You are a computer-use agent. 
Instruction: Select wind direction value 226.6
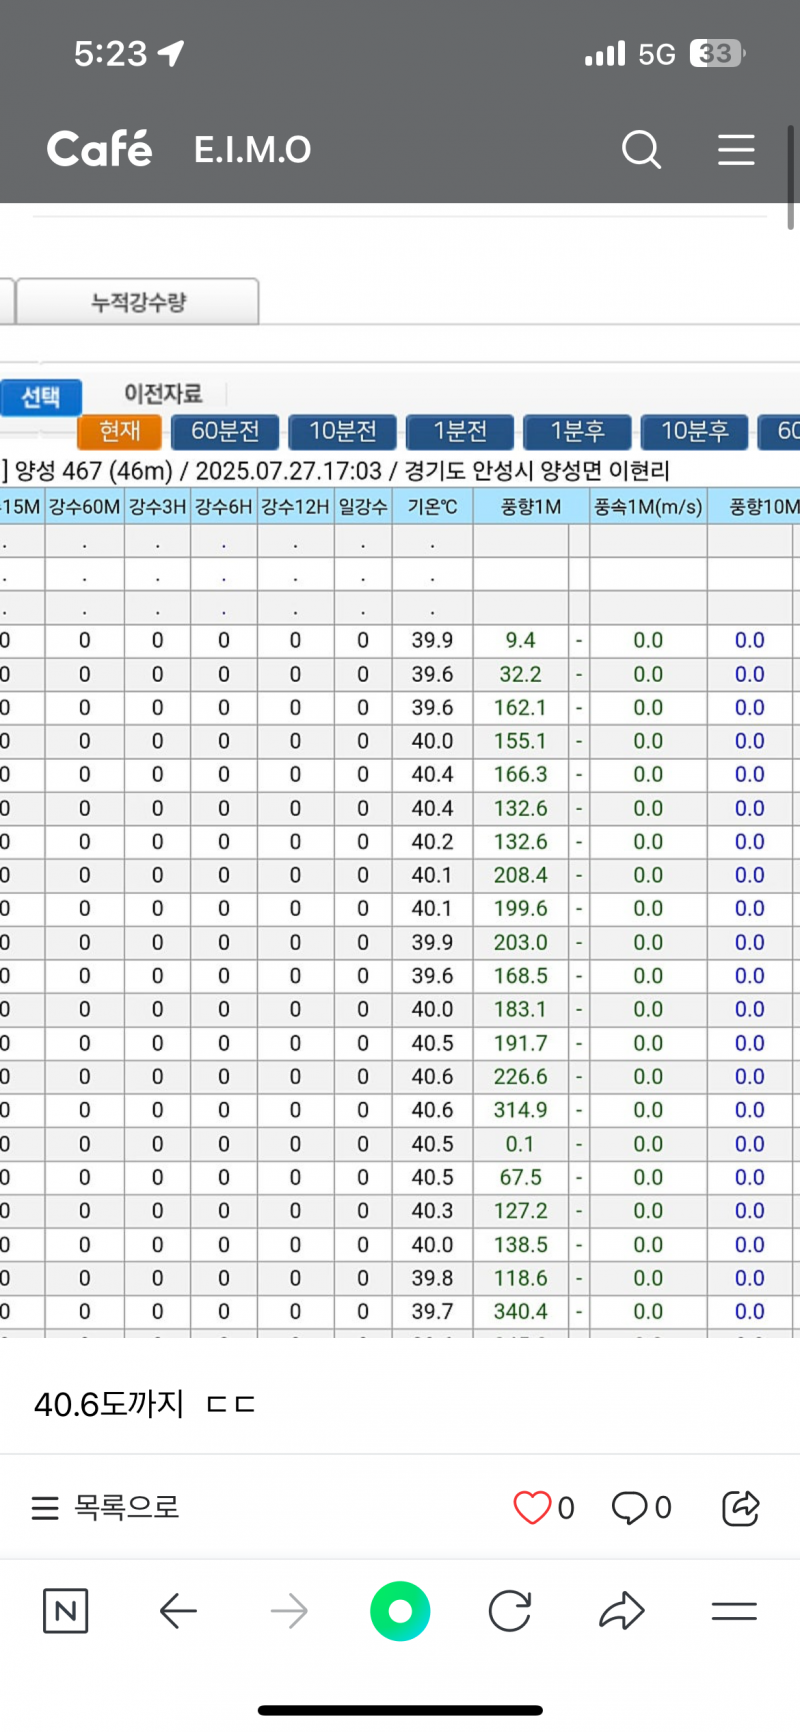(x=520, y=1077)
